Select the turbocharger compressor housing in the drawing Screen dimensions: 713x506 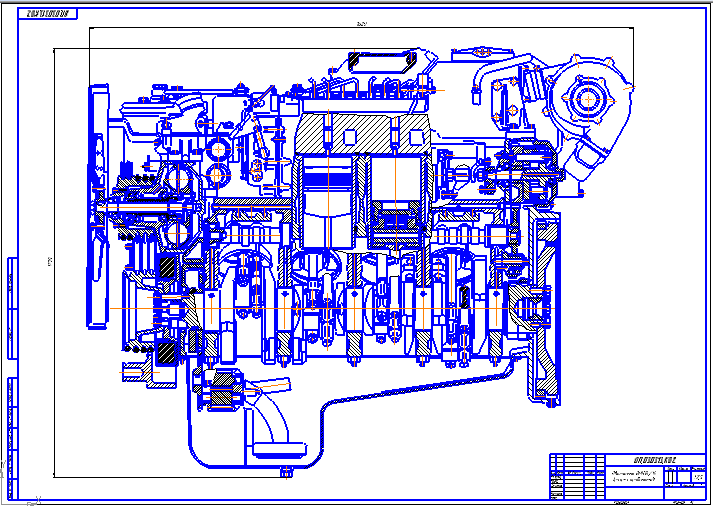coord(588,99)
